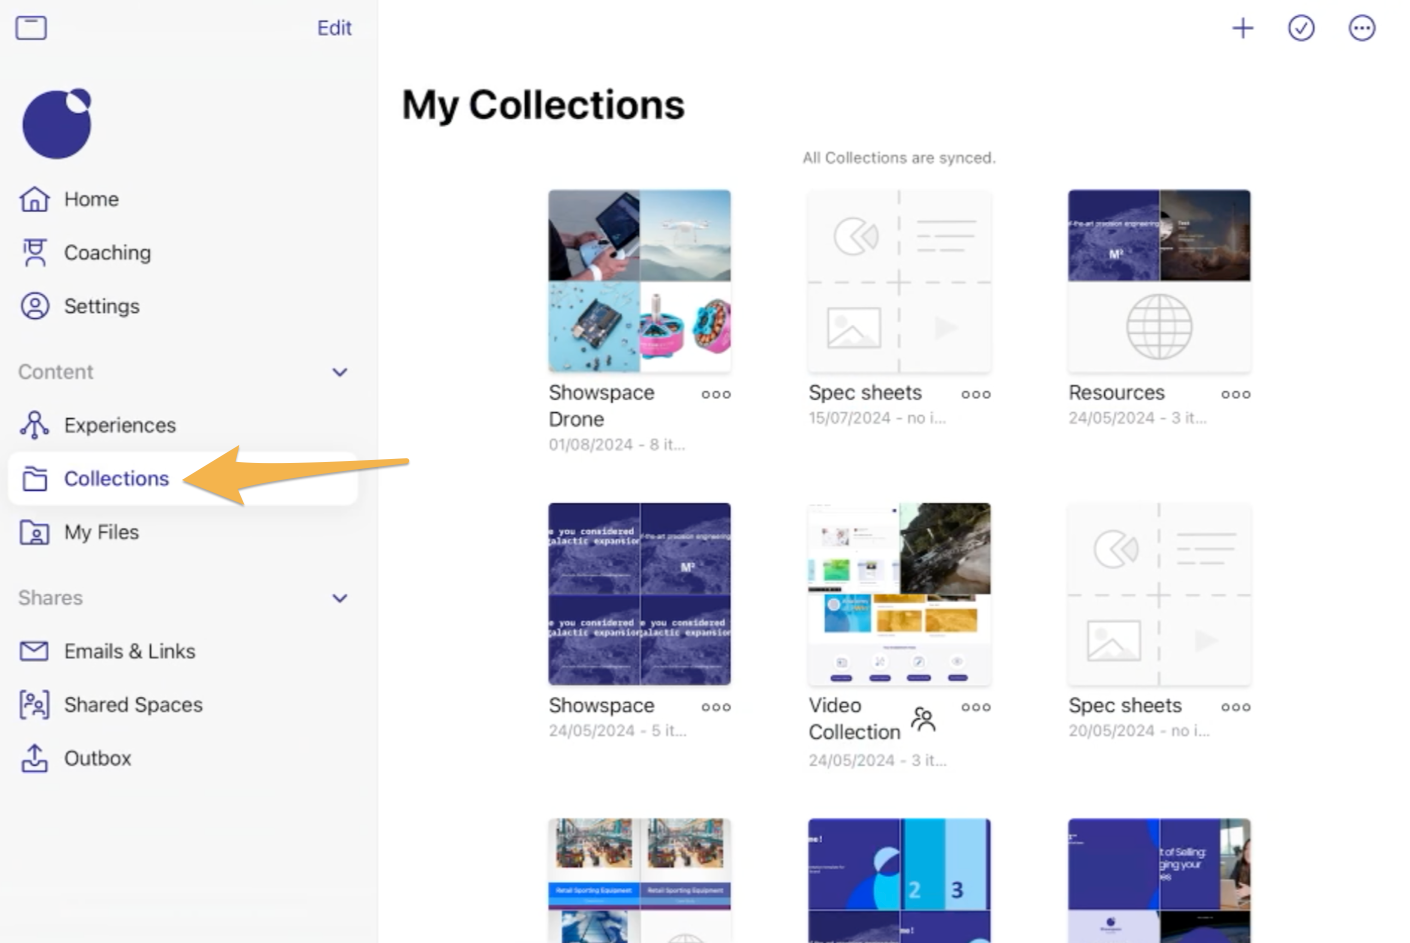Screen dimensions: 1410x943
Task: Open the Experiences section in the sidebar
Action: (x=119, y=424)
